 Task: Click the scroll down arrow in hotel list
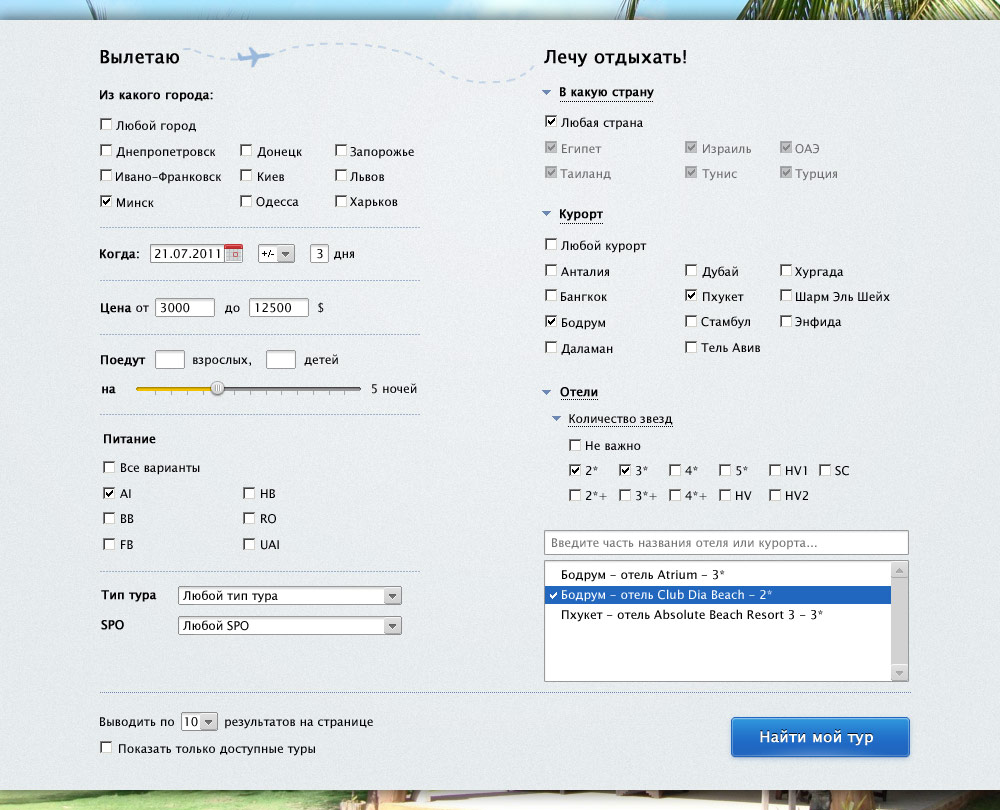[899, 672]
